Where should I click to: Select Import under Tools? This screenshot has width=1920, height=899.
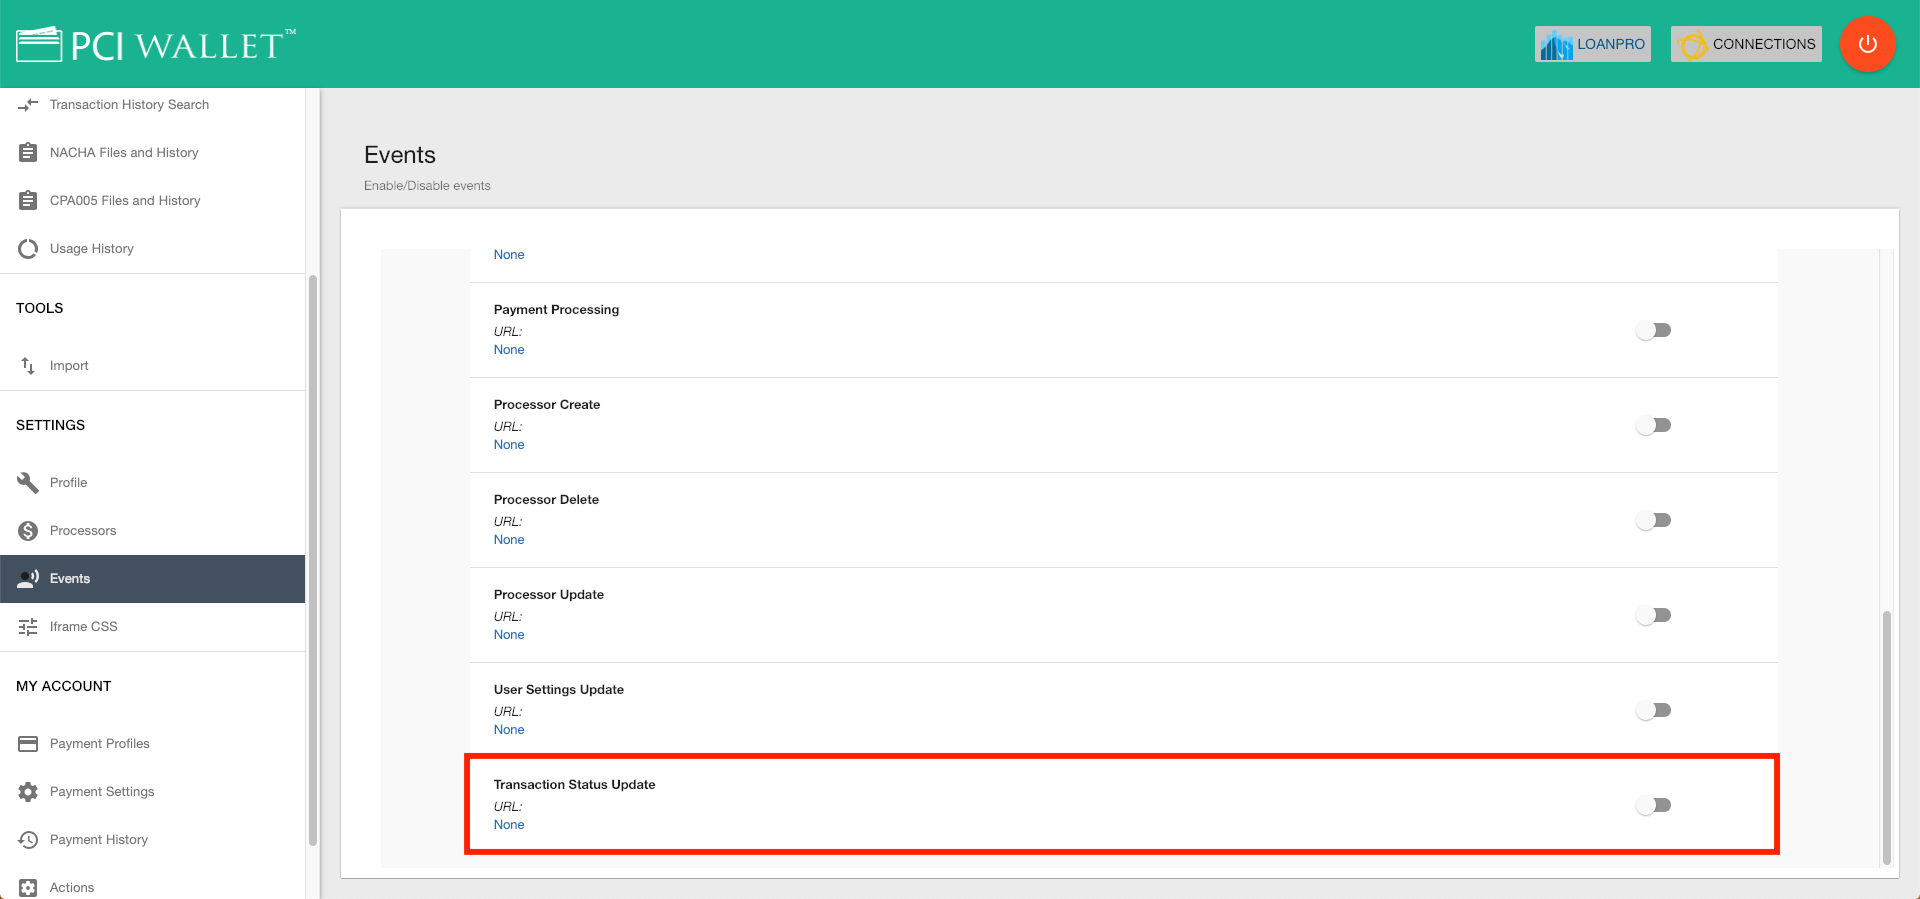152,365
